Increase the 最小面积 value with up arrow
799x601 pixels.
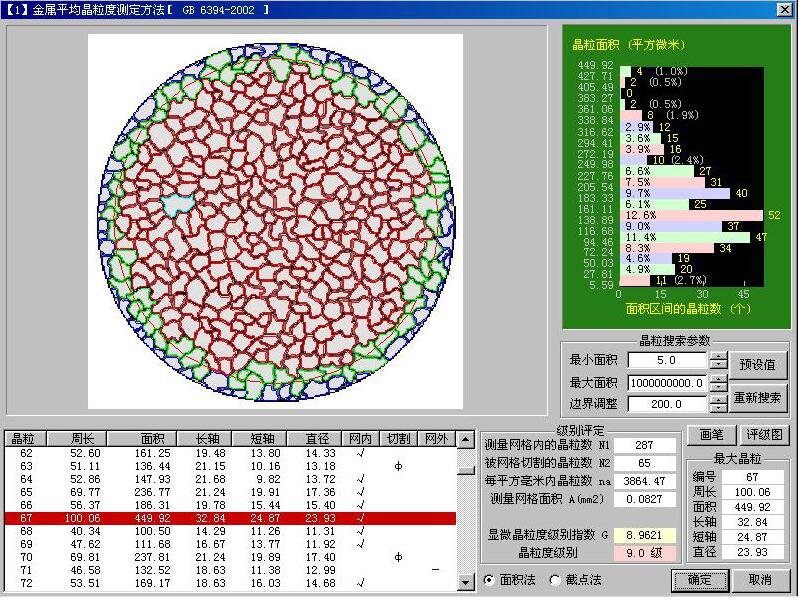718,356
